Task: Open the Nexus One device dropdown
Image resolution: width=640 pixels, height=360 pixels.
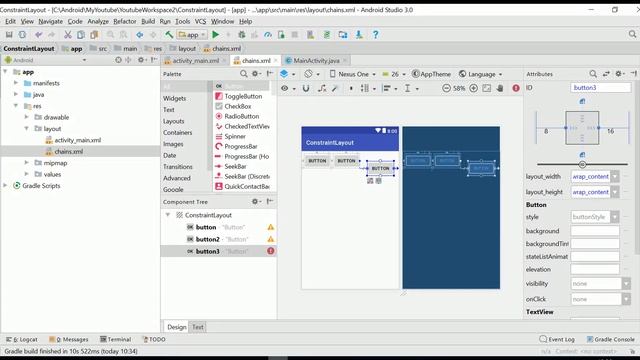Action: tap(352, 74)
